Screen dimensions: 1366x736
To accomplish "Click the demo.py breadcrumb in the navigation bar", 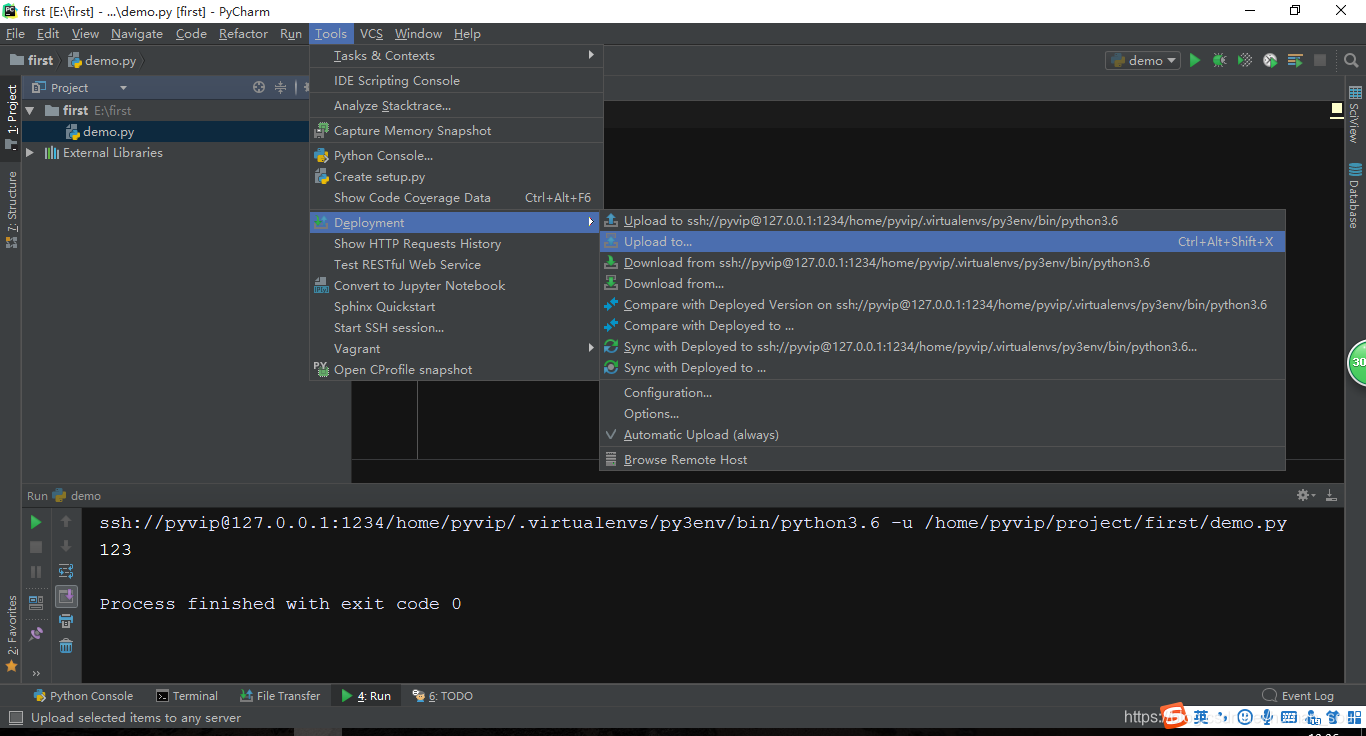I will [x=102, y=61].
